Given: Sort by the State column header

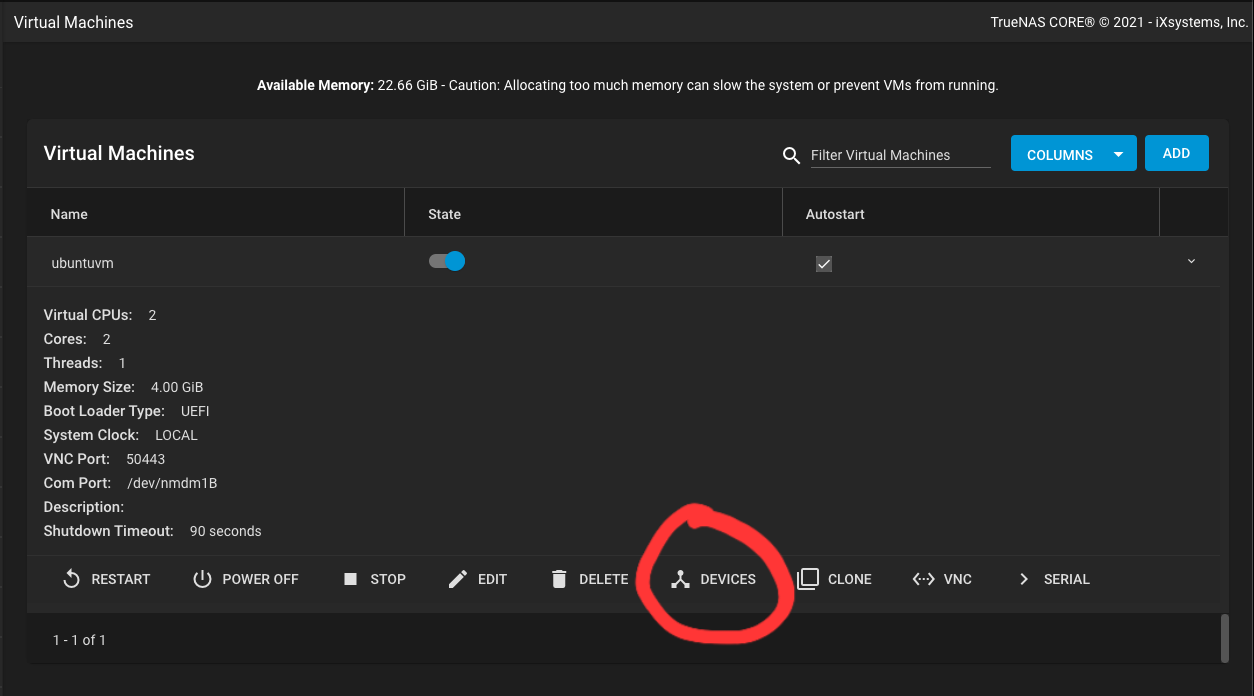Looking at the screenshot, I should click(x=444, y=214).
